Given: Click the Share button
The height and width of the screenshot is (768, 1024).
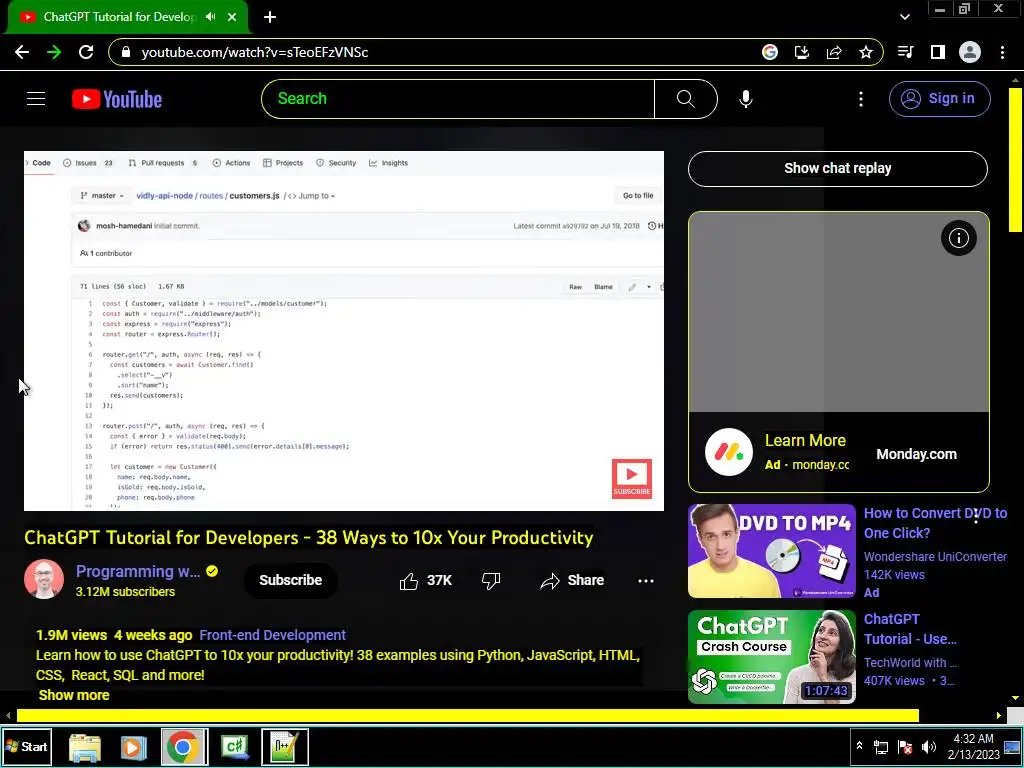Looking at the screenshot, I should point(572,581).
